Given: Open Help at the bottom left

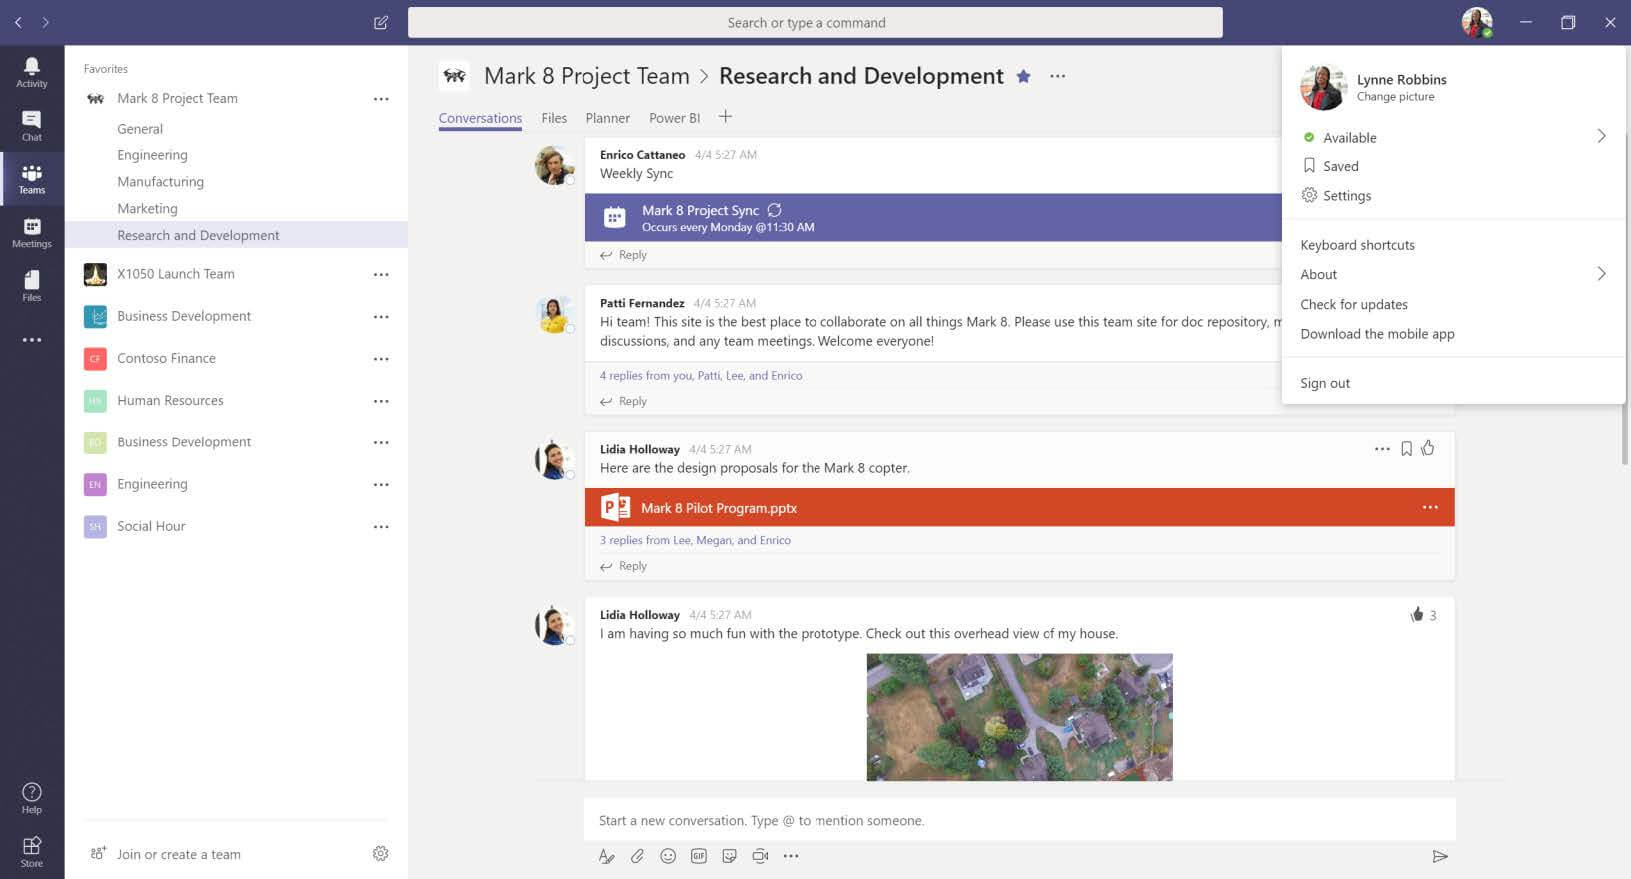Looking at the screenshot, I should pos(32,798).
